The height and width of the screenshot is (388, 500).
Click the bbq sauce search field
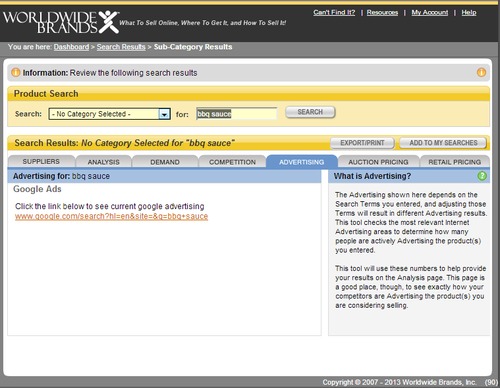tap(237, 114)
